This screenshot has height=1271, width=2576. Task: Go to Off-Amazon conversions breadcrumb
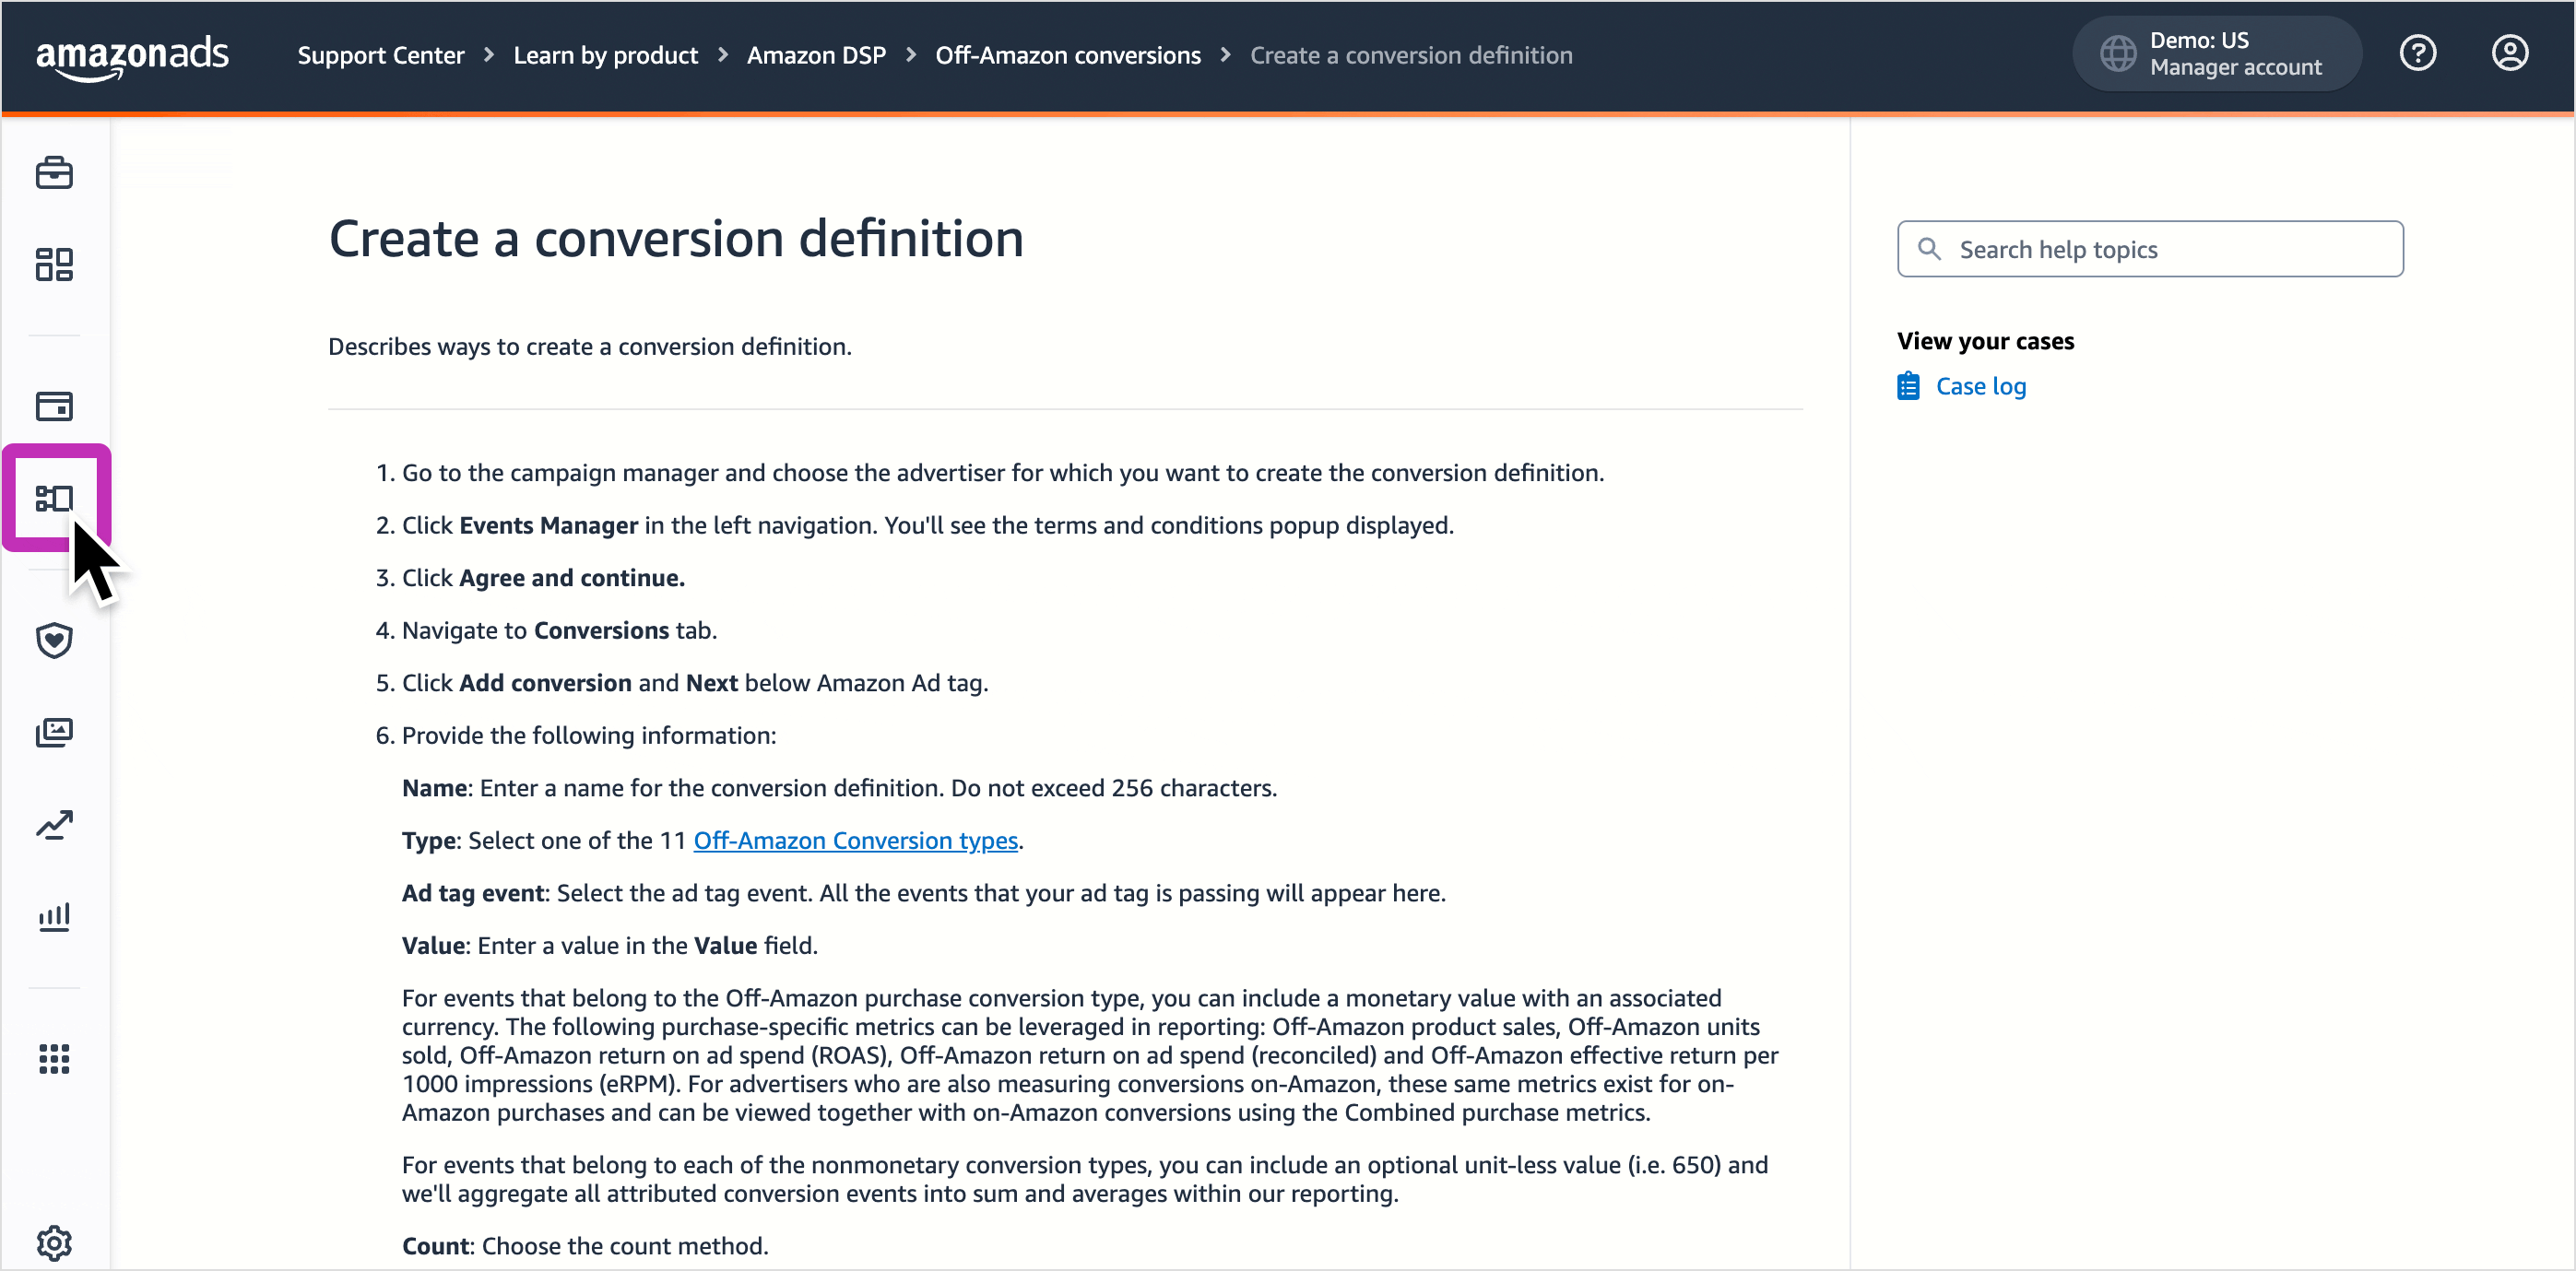coord(1067,55)
